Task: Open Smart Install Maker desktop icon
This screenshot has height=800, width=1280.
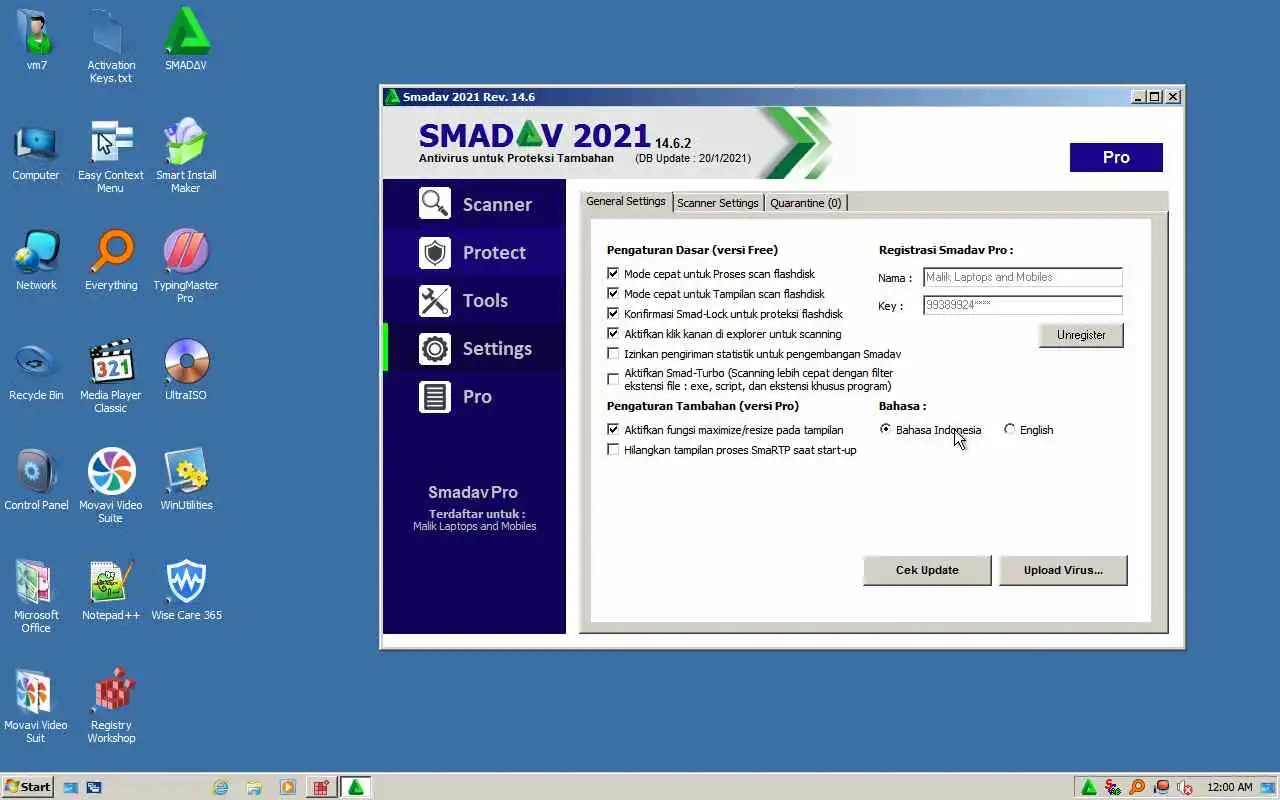Action: (186, 157)
